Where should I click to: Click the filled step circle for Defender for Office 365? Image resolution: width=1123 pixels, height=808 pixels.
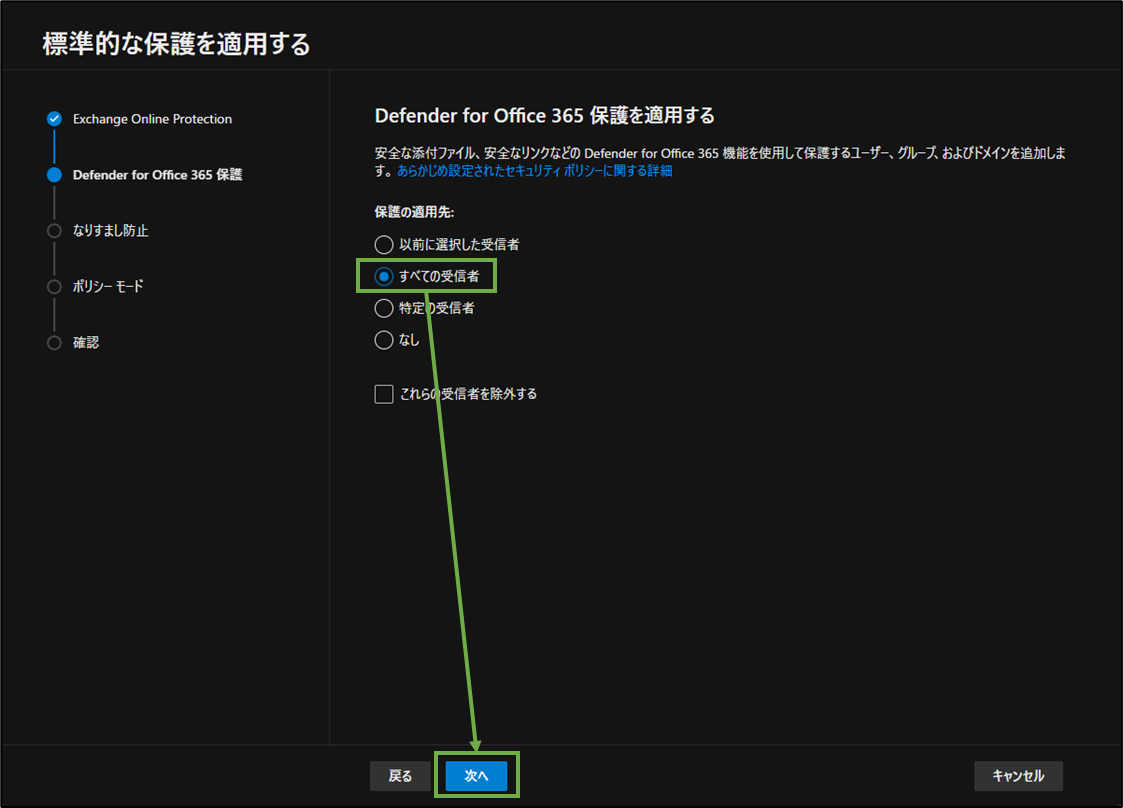(x=54, y=175)
